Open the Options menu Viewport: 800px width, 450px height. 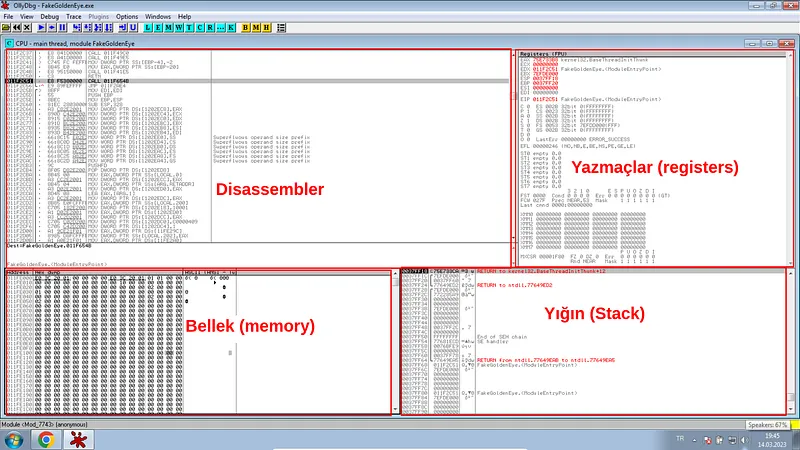tap(127, 16)
